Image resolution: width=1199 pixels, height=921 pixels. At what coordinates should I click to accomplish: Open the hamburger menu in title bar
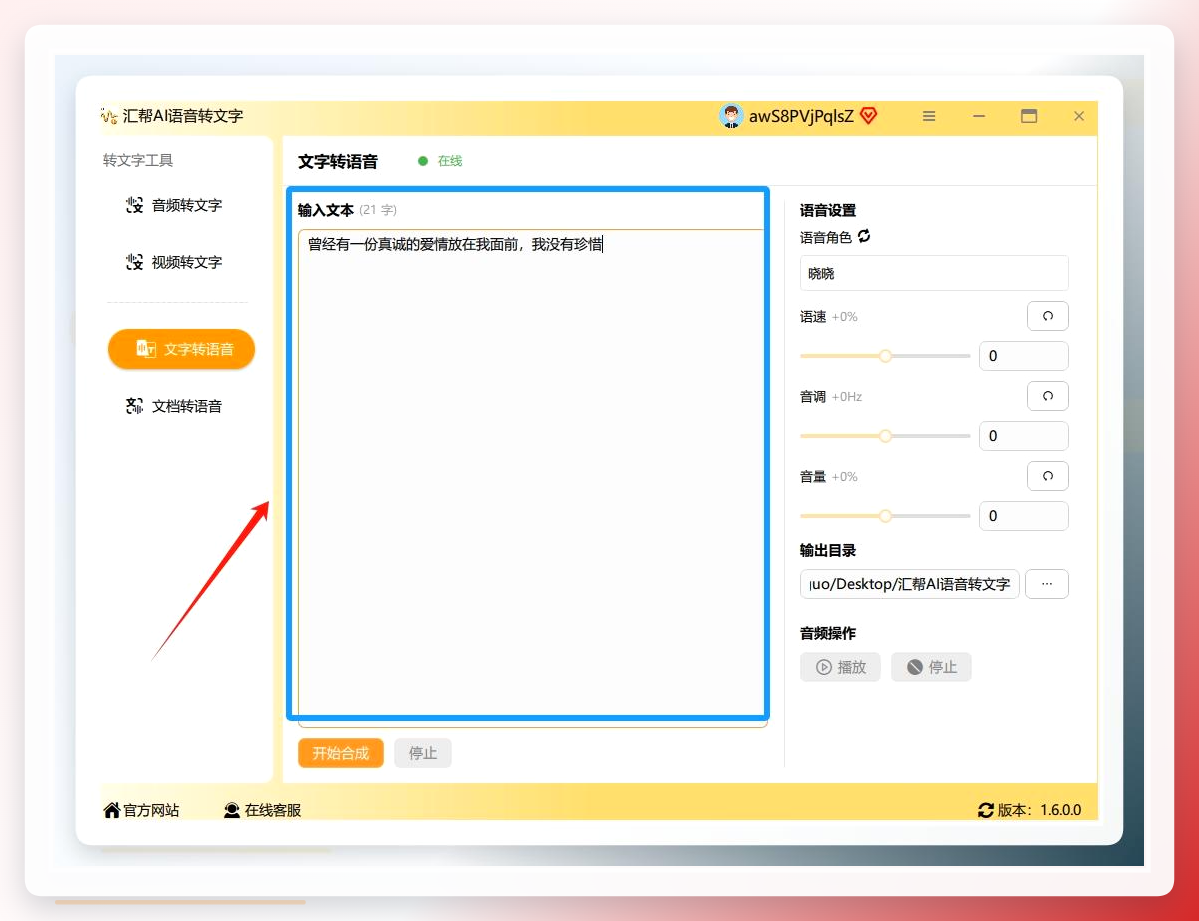click(929, 116)
